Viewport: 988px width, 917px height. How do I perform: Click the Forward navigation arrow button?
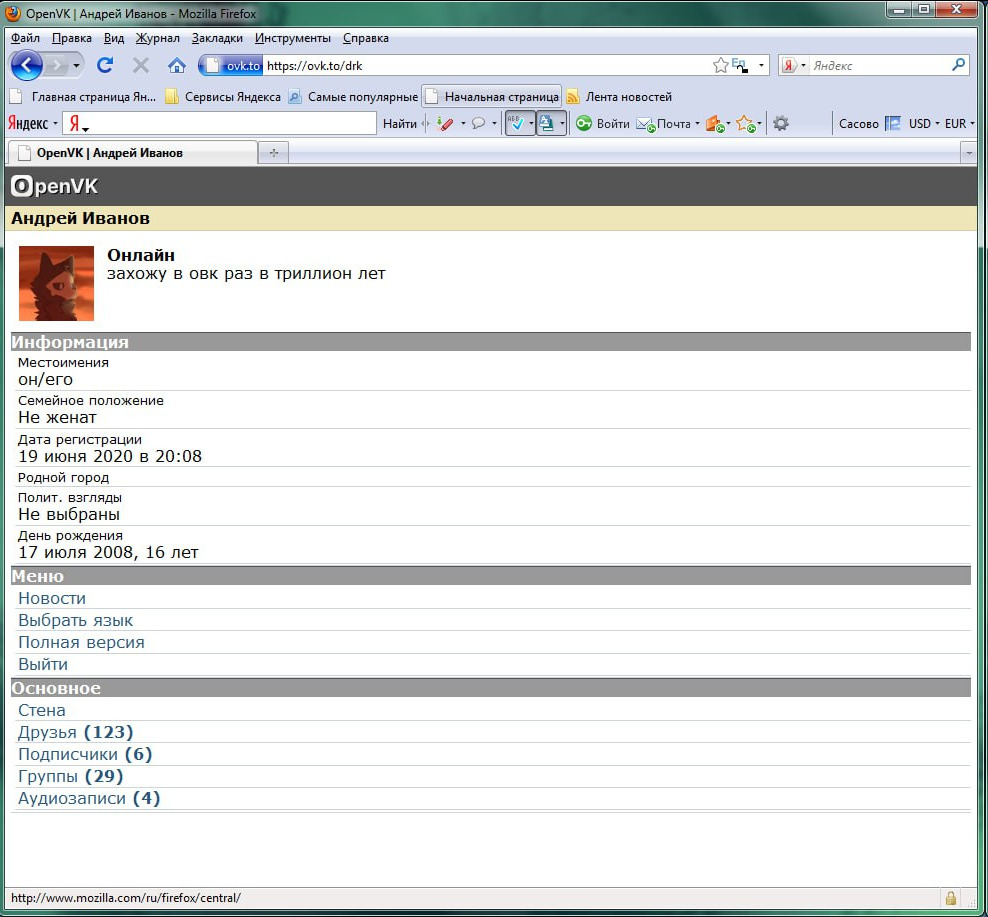pyautogui.click(x=57, y=65)
